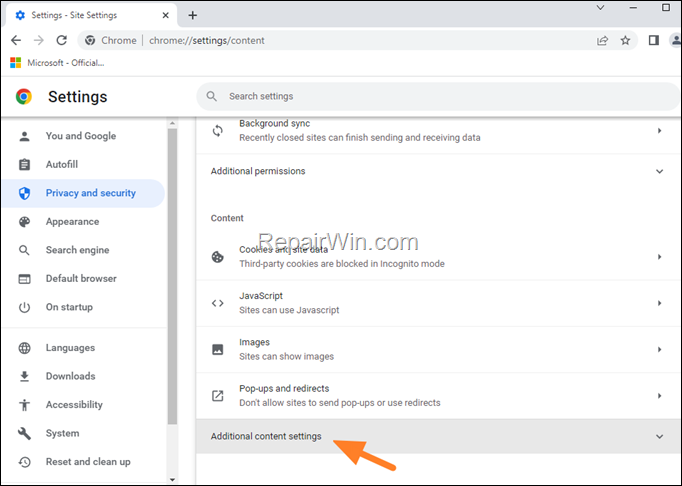
Task: Click the shield icon for Privacy and security
Action: pos(24,193)
